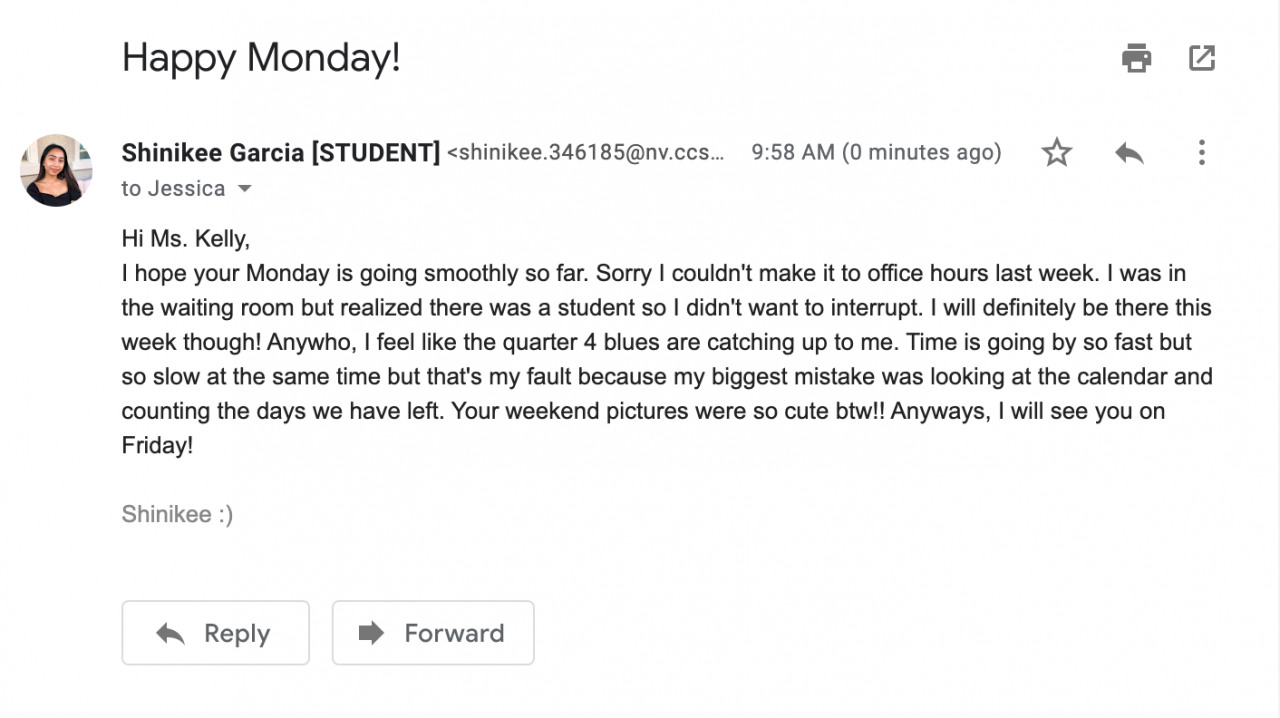
Task: Click the reply arrow icon beside the star
Action: pos(1129,153)
